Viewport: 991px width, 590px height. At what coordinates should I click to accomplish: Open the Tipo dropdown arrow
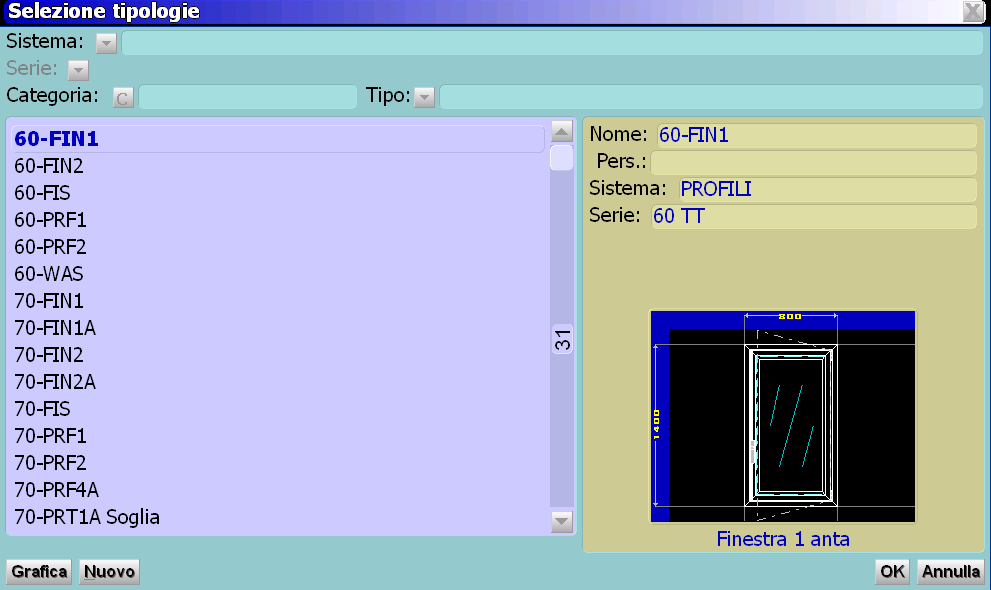click(424, 97)
